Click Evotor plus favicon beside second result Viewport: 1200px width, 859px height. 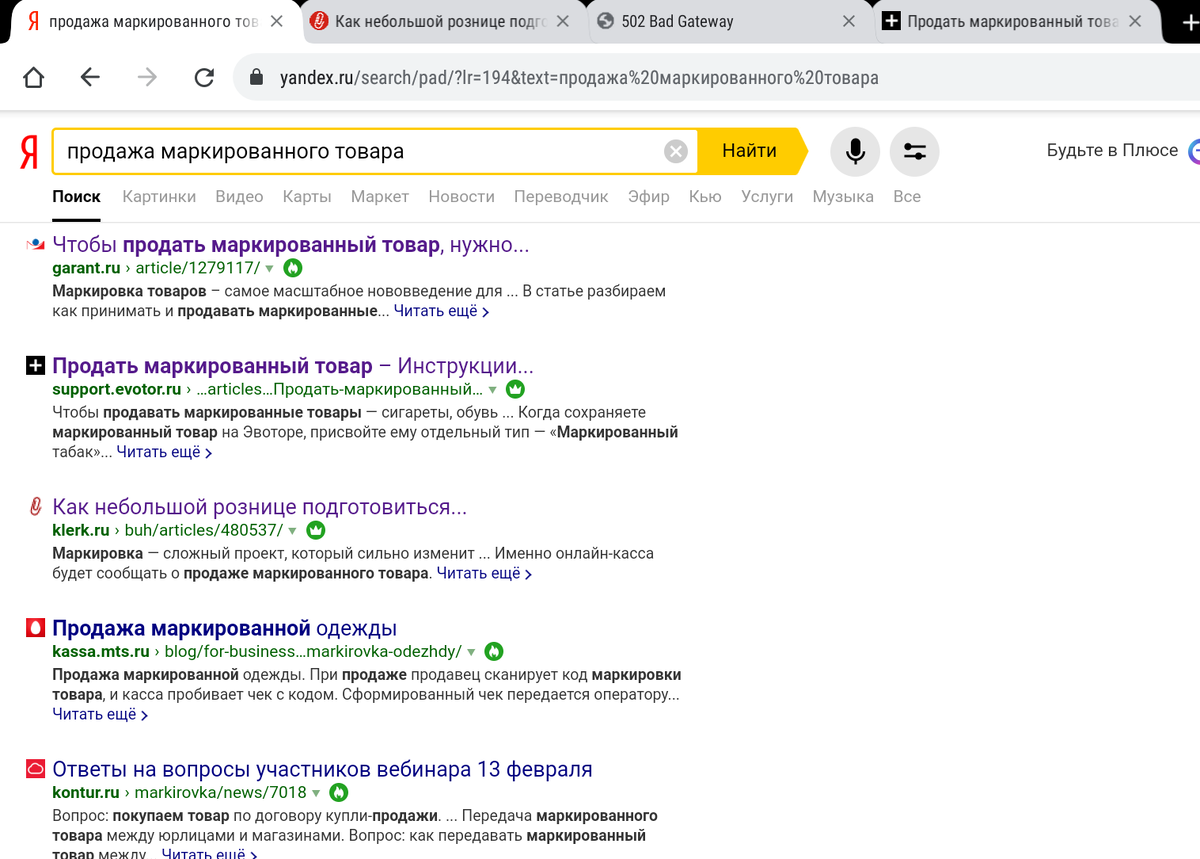click(35, 366)
